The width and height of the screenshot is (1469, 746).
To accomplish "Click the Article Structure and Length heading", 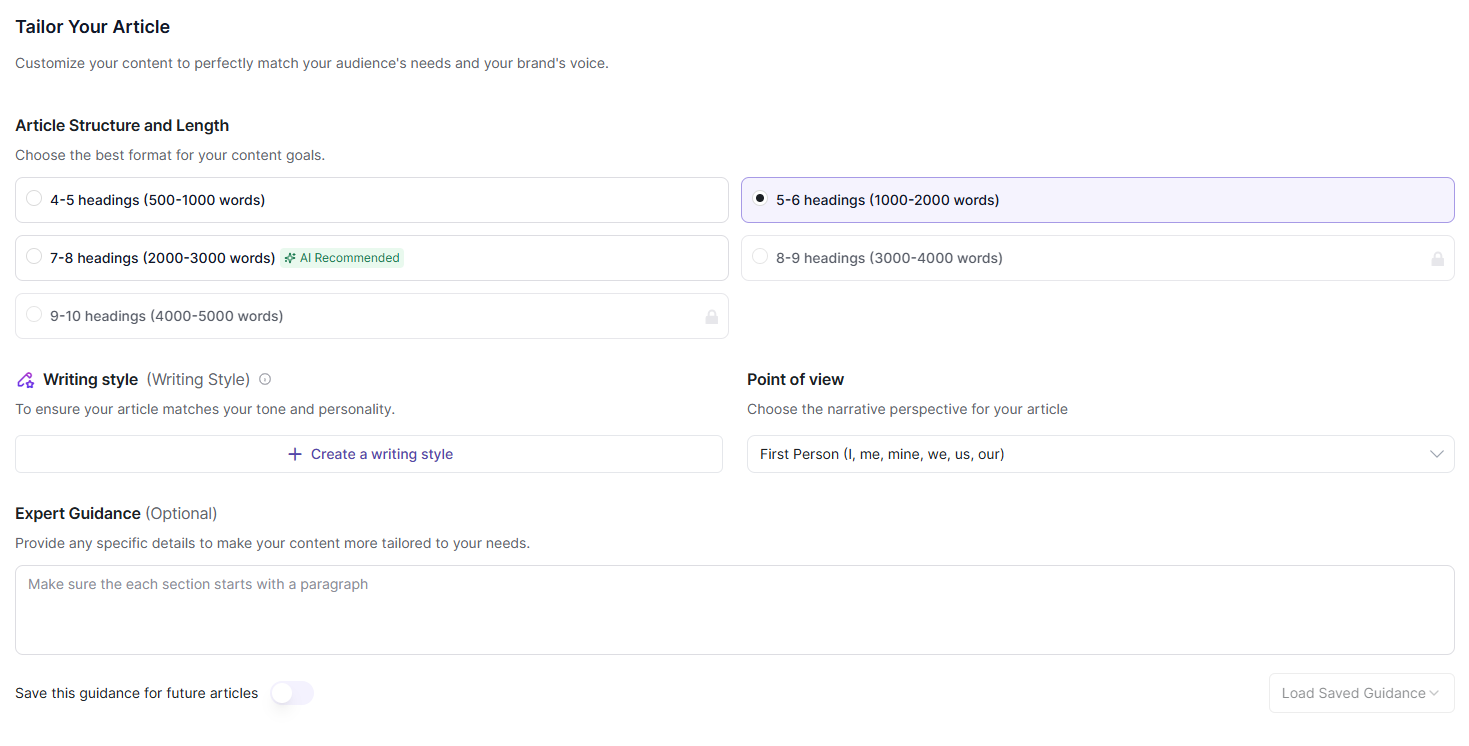I will point(122,126).
